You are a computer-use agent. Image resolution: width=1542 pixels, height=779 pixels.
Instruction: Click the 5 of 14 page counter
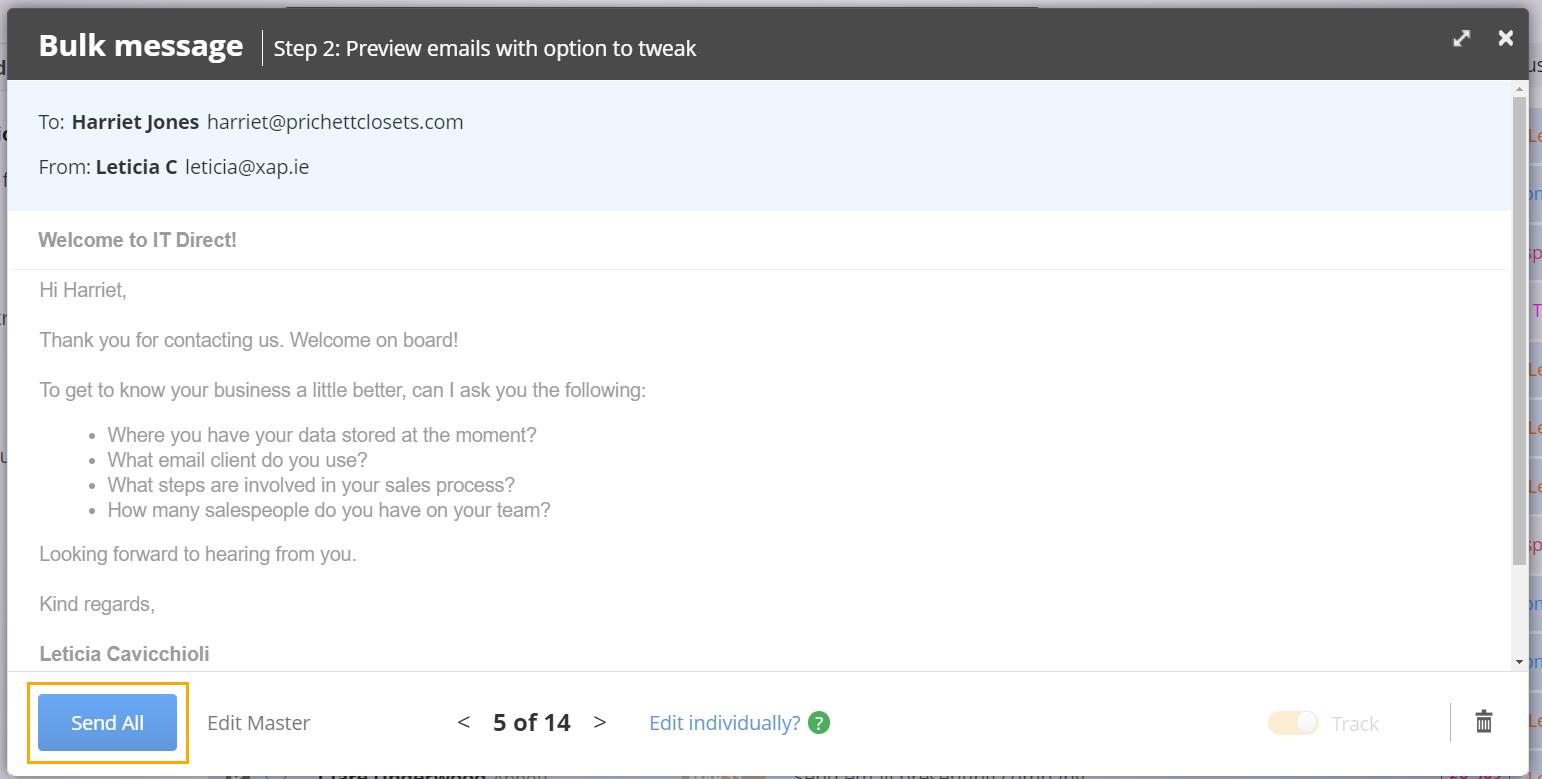tap(532, 722)
